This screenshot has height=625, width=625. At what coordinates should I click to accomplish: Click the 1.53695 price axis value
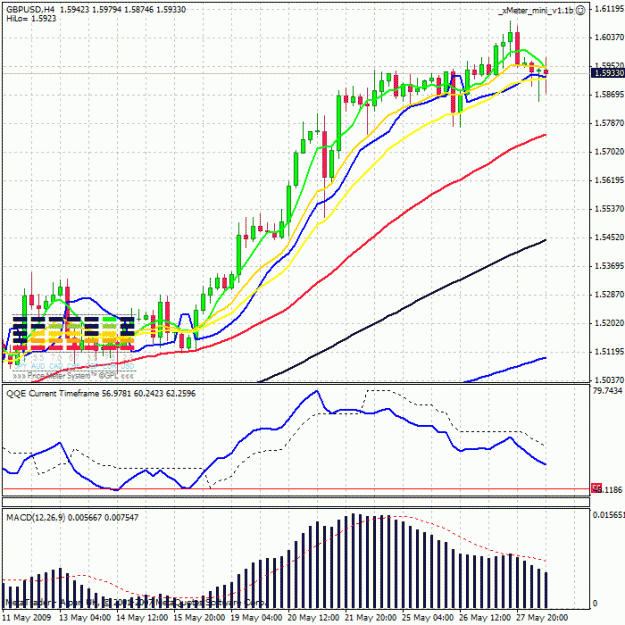click(609, 265)
